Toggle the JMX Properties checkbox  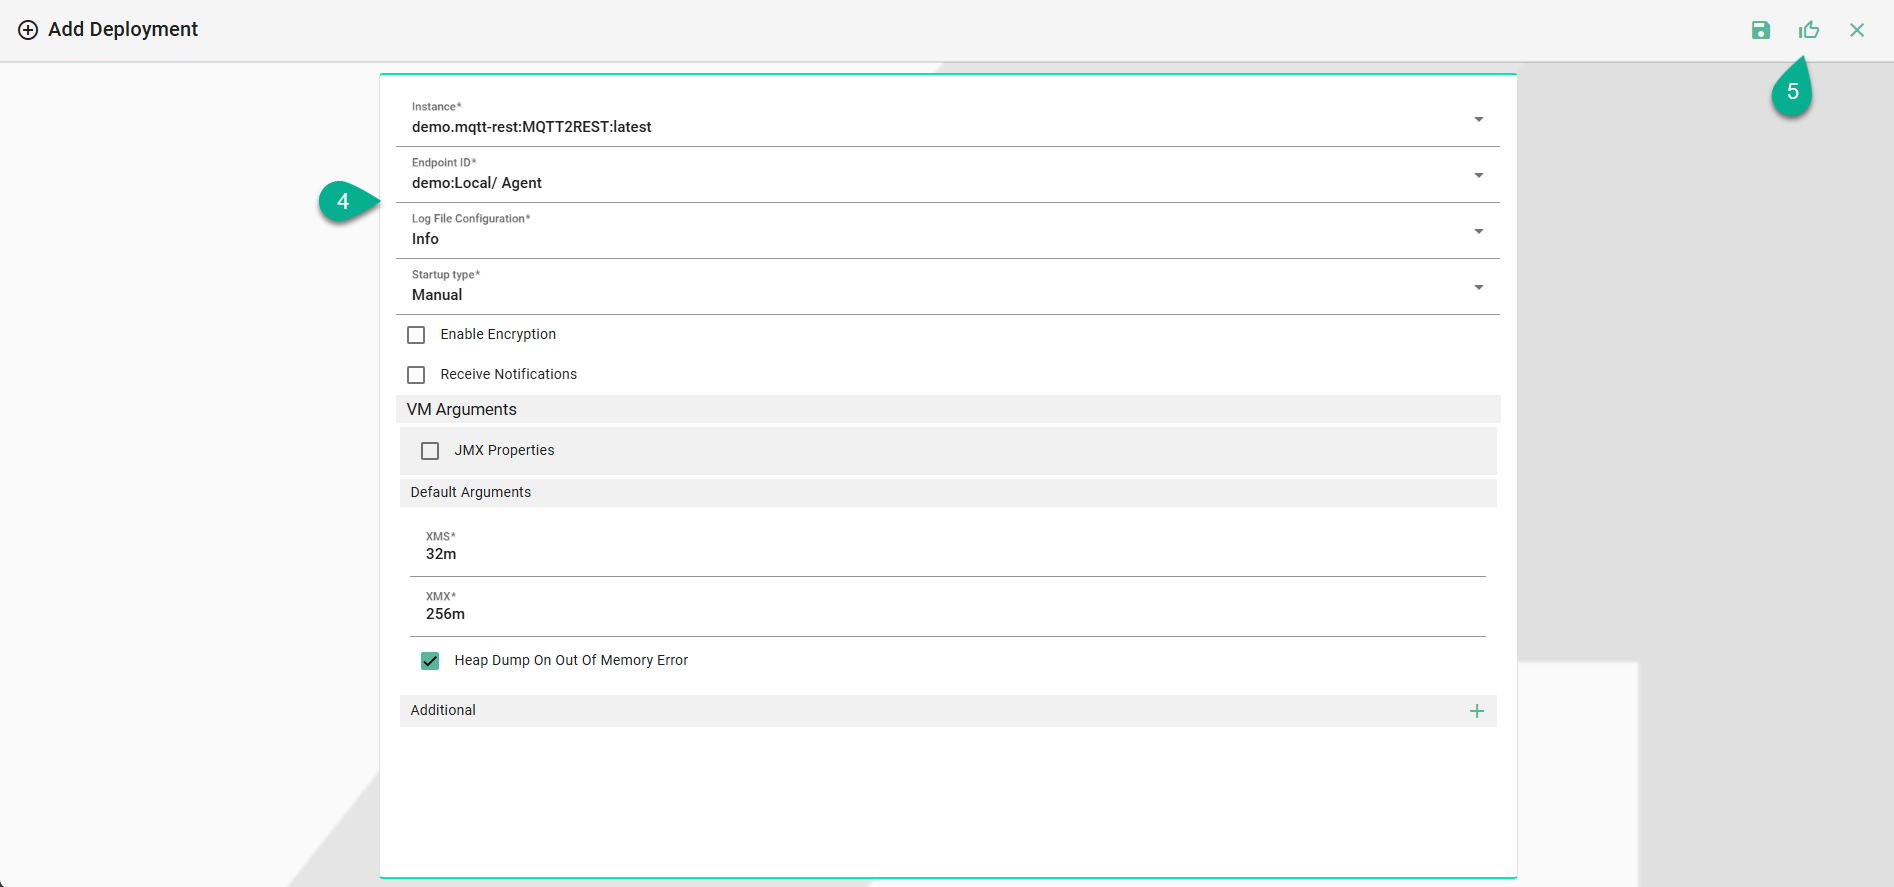click(430, 451)
